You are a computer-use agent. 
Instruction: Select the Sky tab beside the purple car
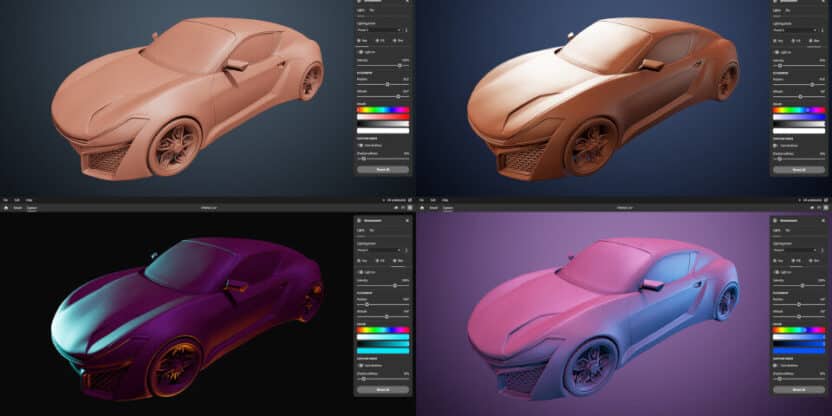[371, 230]
